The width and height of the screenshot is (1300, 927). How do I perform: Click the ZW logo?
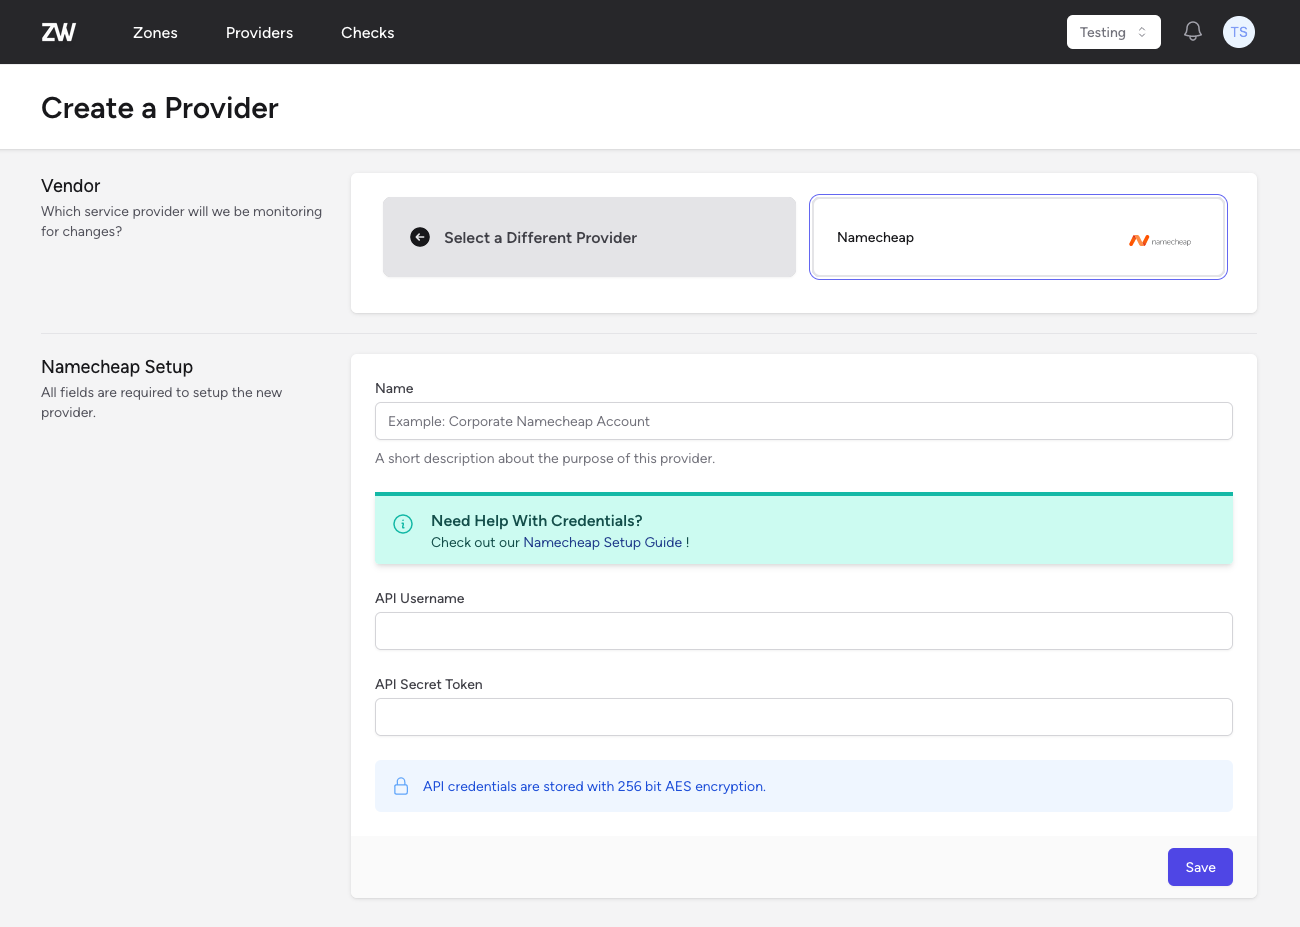click(x=58, y=31)
